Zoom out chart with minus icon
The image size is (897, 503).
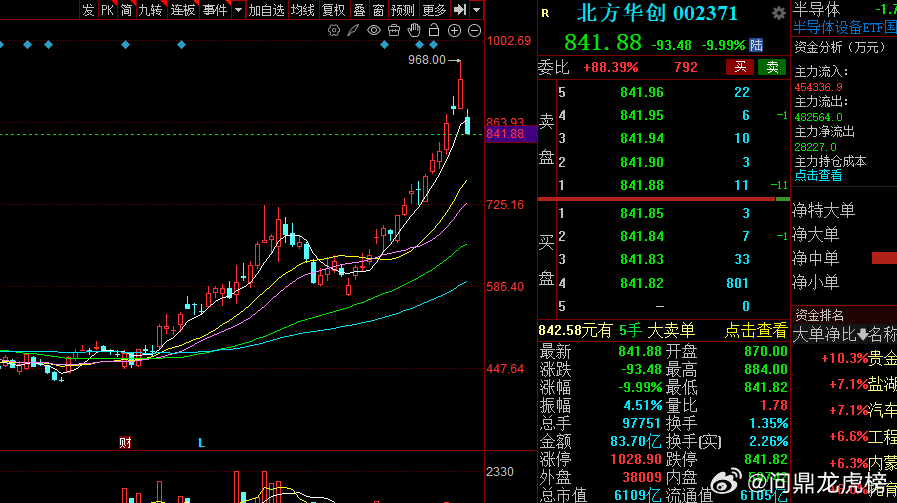pyautogui.click(x=474, y=31)
